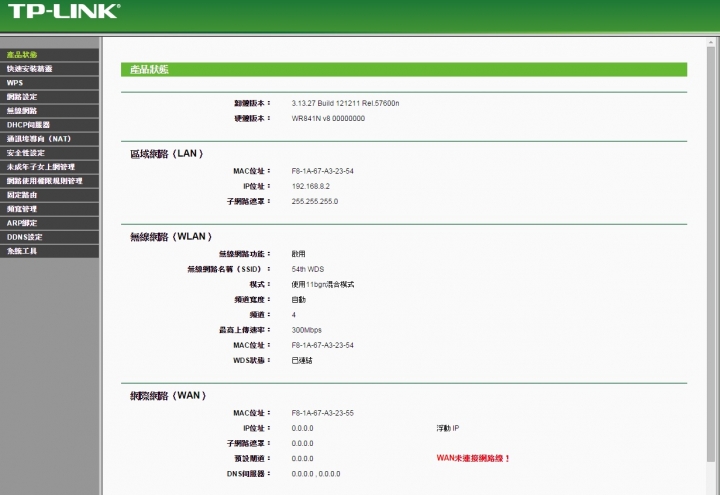This screenshot has width=720, height=495.
Task: Open 未成年子女上網管理 menu
Action: click(49, 167)
